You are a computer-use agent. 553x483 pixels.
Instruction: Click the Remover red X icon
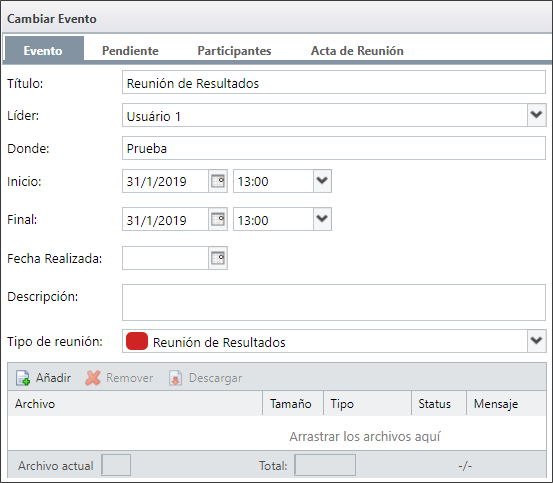point(93,378)
